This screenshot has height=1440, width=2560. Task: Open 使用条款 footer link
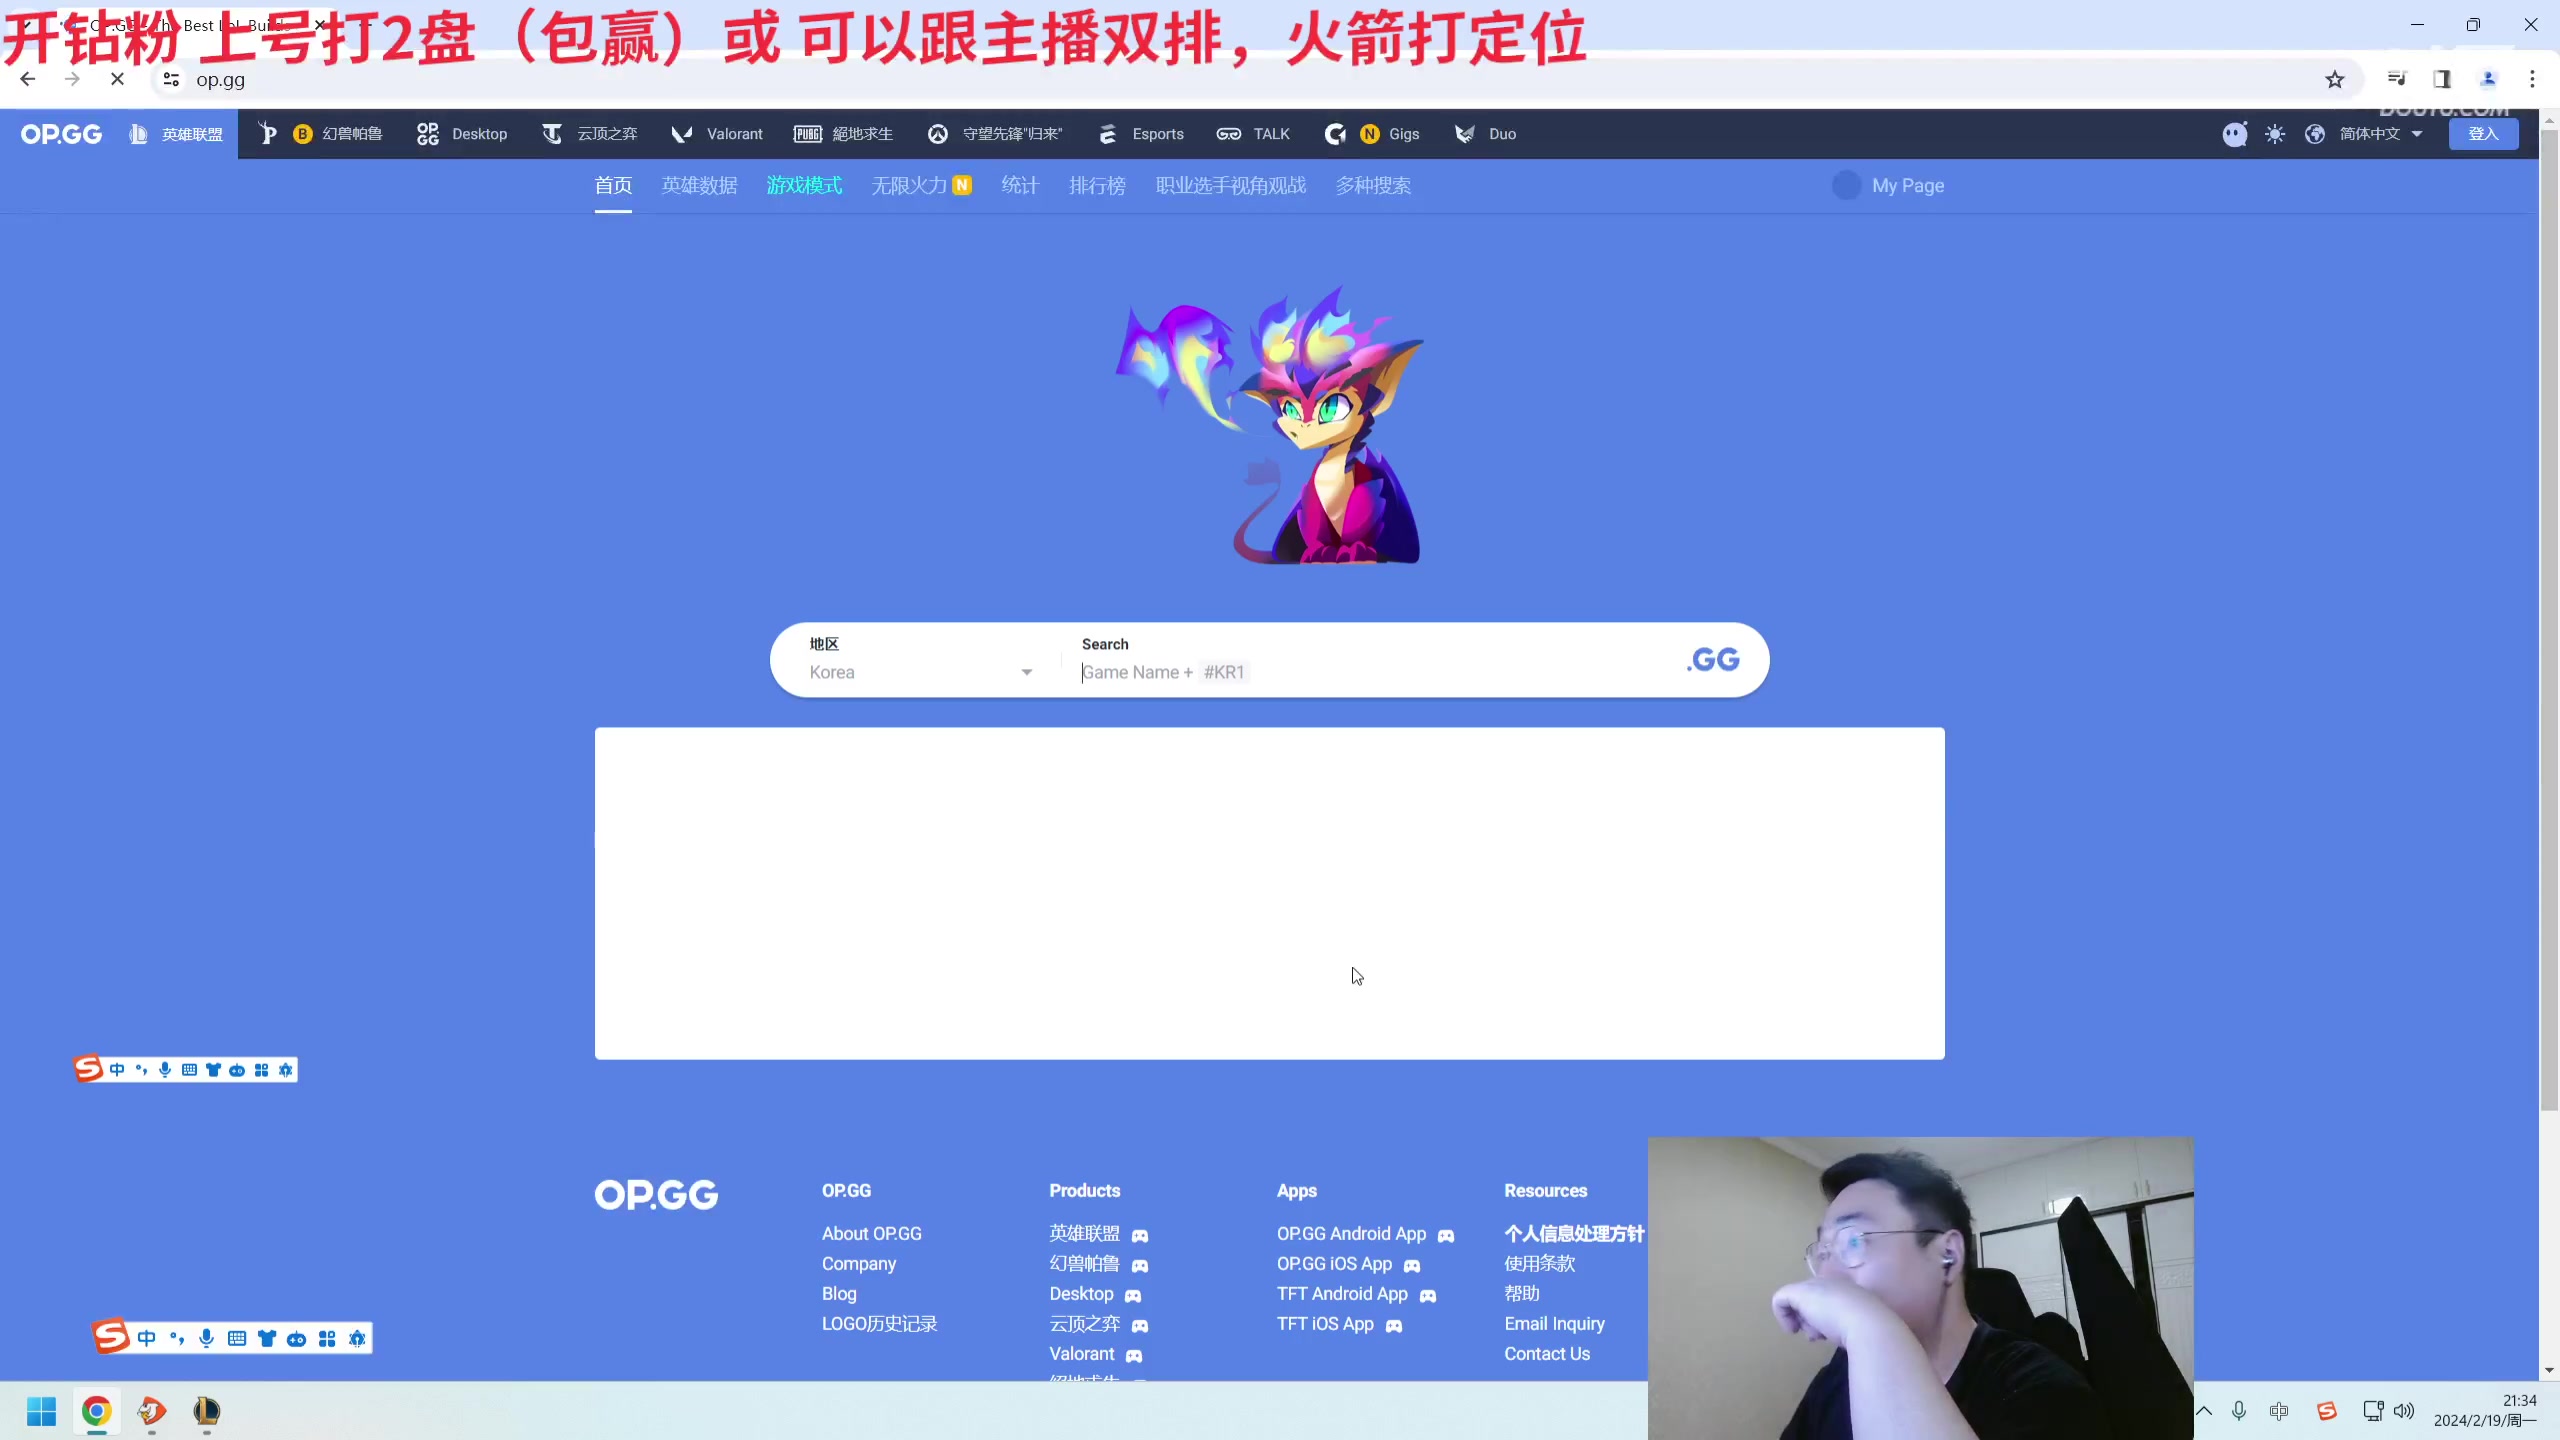[1539, 1264]
